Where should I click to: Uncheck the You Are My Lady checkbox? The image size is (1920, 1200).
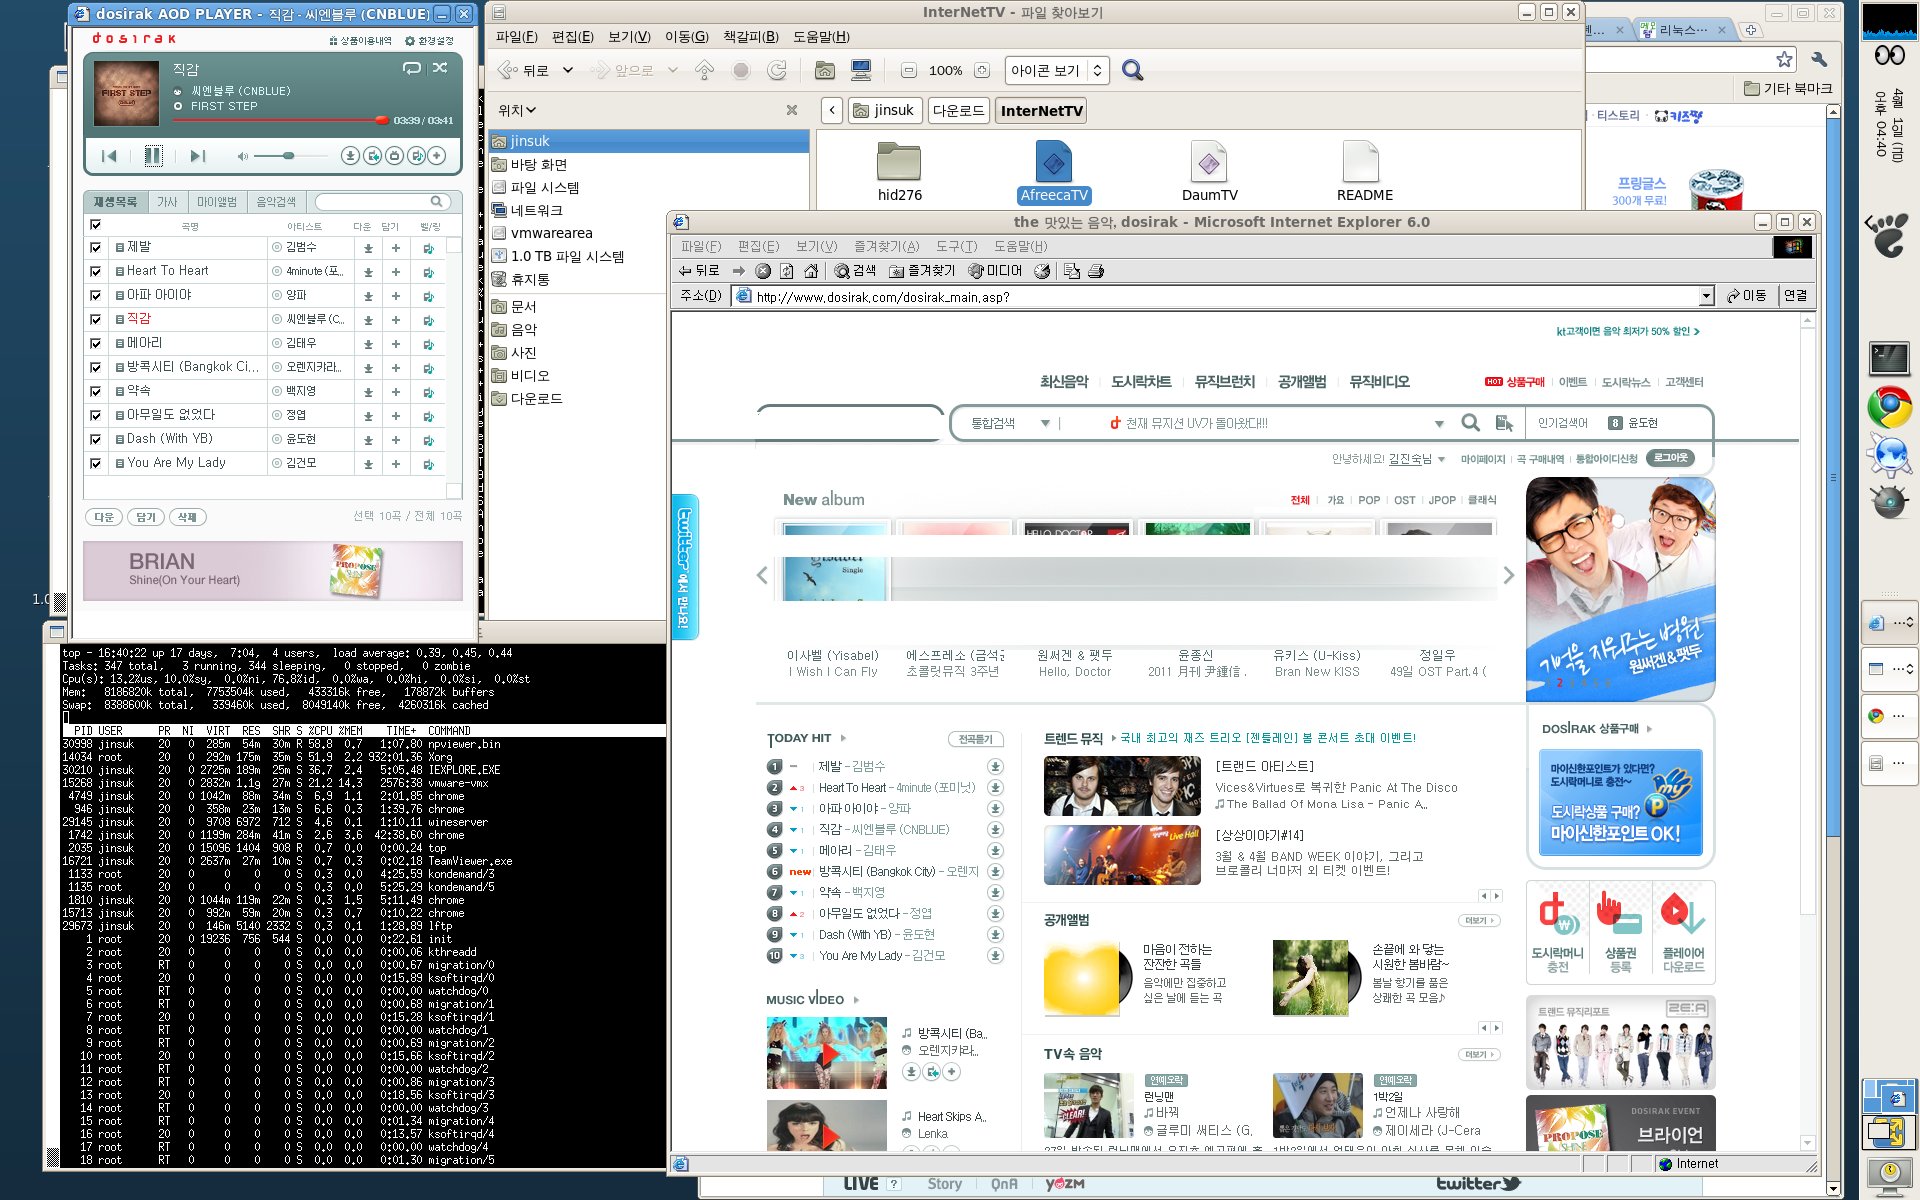tap(96, 463)
